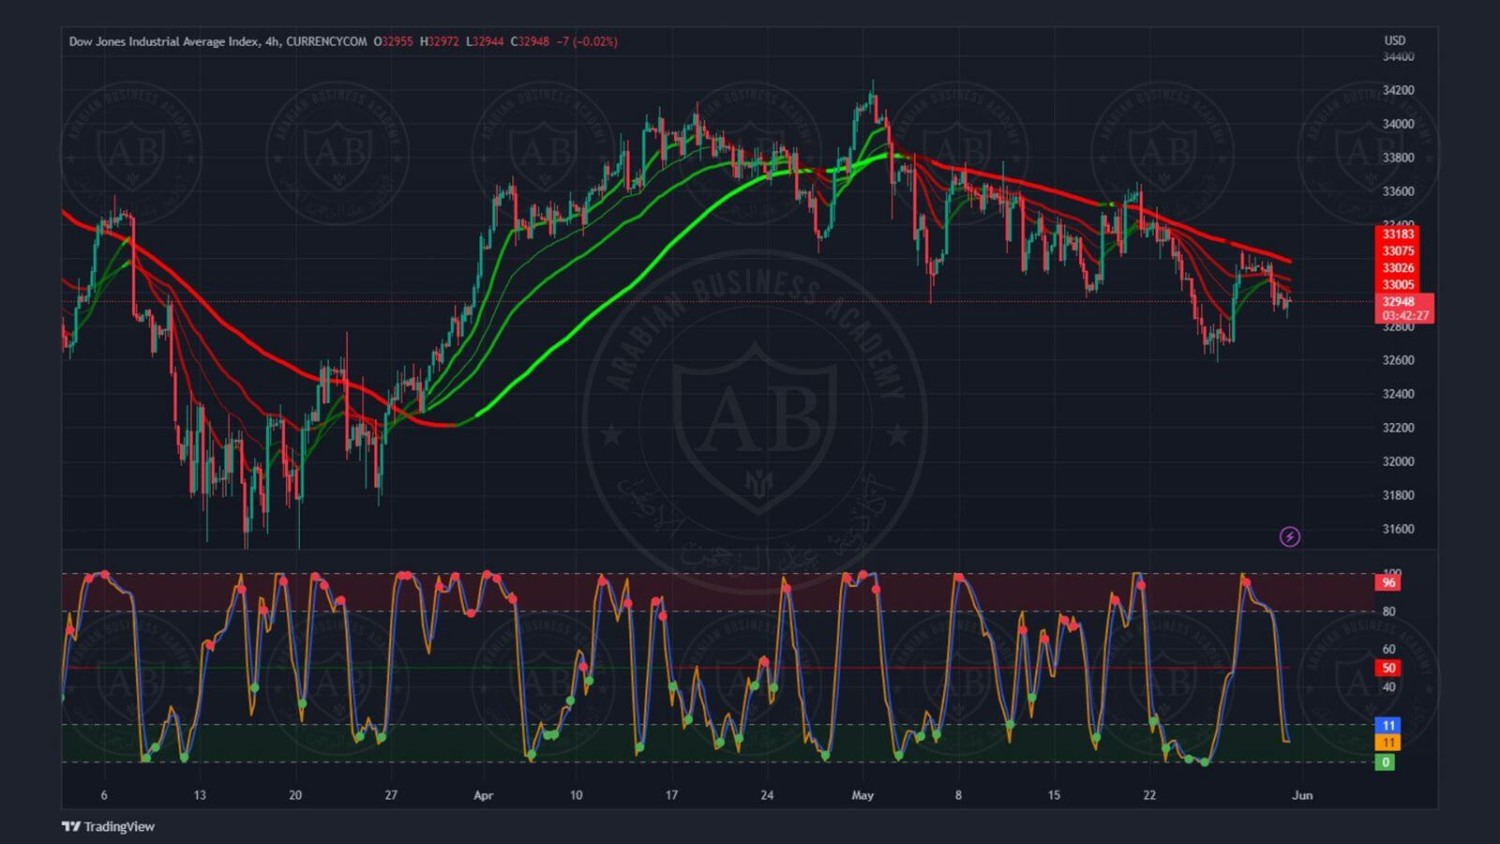Click the 31600 price axis label
Image resolution: width=1500 pixels, height=844 pixels.
(x=1398, y=529)
